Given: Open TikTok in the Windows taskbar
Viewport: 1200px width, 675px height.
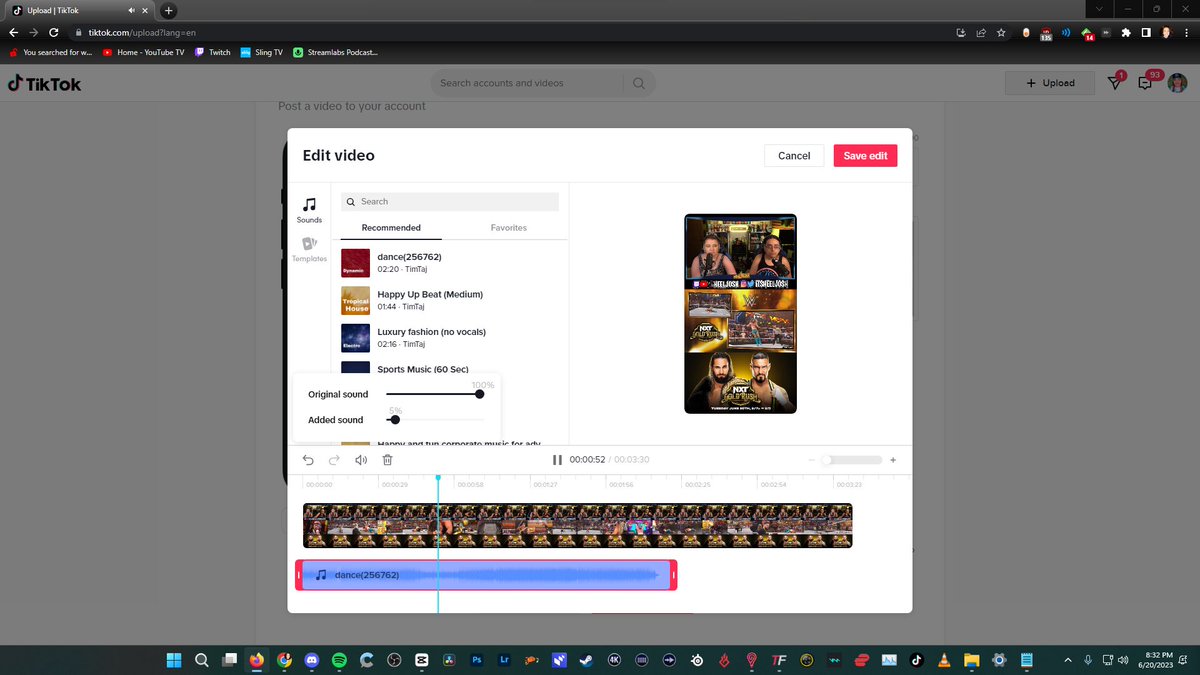Looking at the screenshot, I should tap(917, 660).
